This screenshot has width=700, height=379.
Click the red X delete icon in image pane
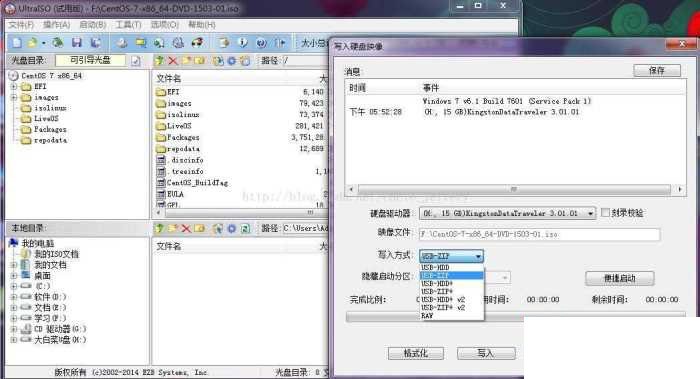click(173, 61)
